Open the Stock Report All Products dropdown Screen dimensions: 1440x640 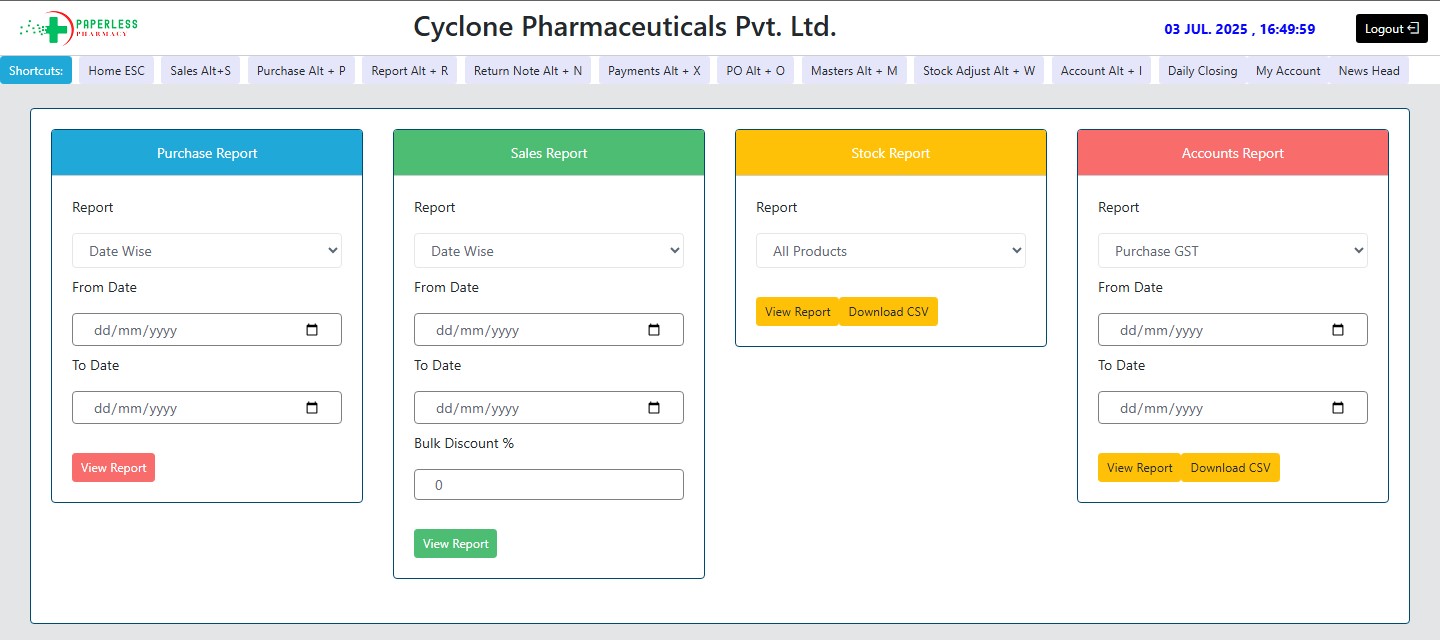point(891,251)
